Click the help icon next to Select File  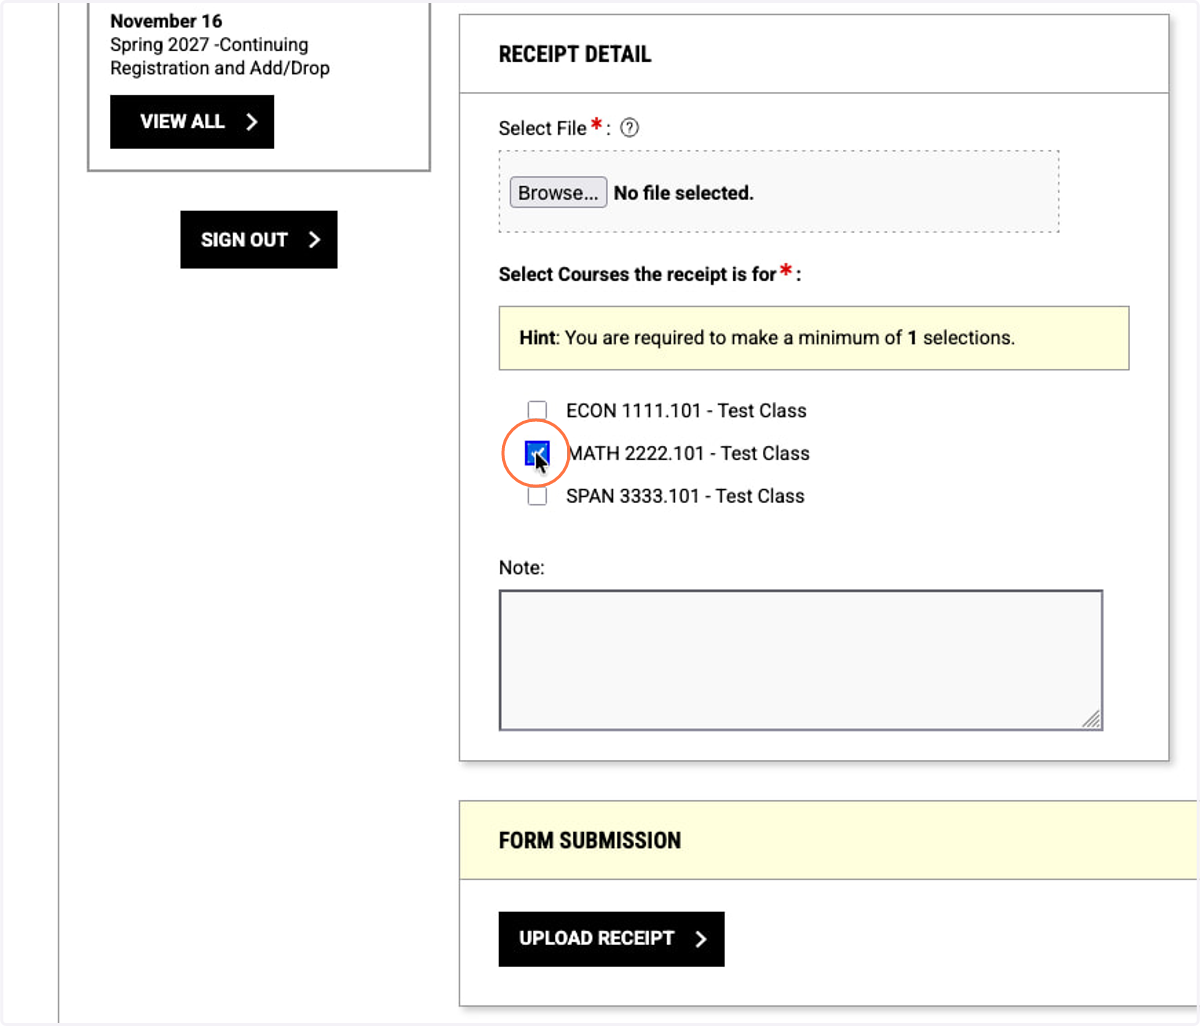pos(629,128)
